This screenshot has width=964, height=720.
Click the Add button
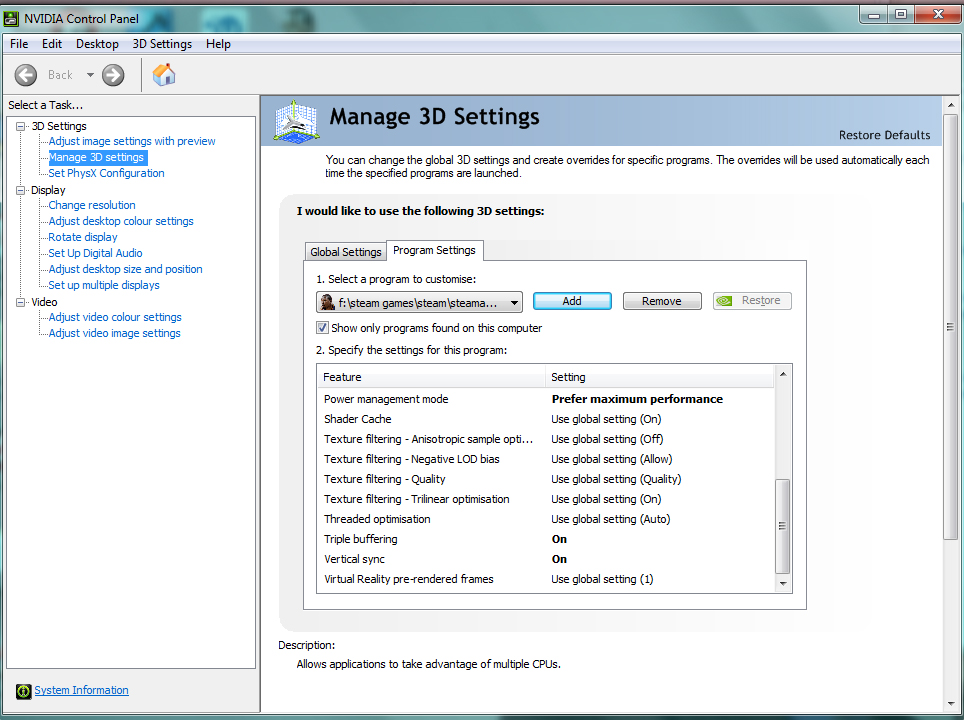pos(572,301)
